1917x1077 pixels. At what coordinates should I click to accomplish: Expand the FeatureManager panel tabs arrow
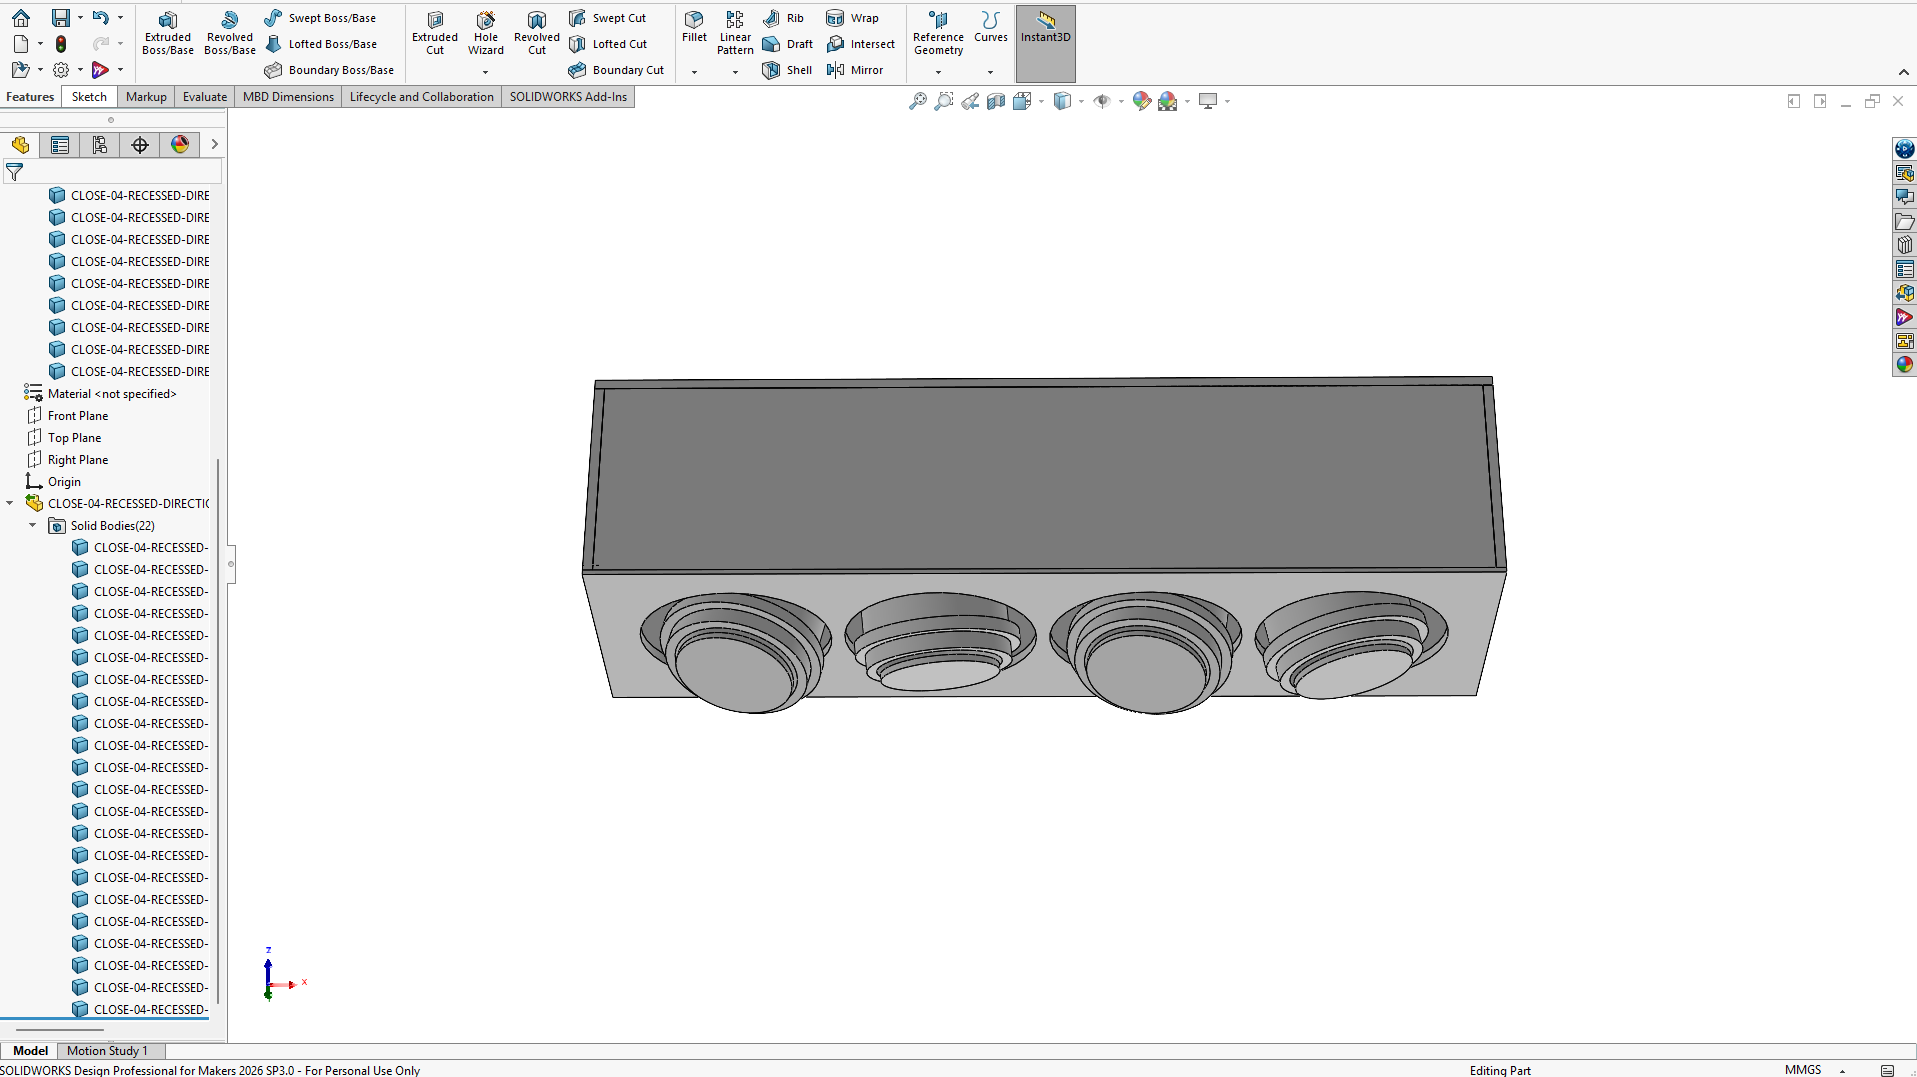click(x=214, y=145)
